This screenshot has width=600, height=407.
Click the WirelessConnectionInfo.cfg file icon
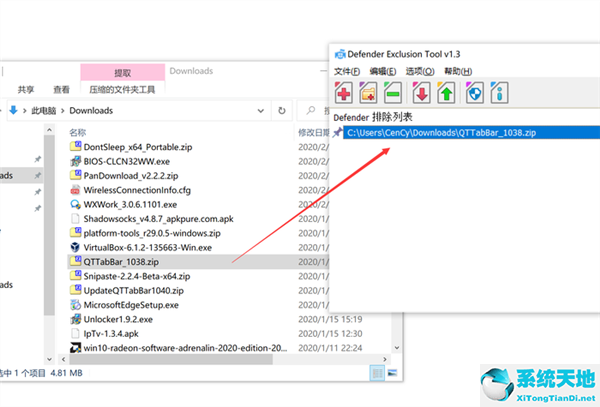pos(75,190)
